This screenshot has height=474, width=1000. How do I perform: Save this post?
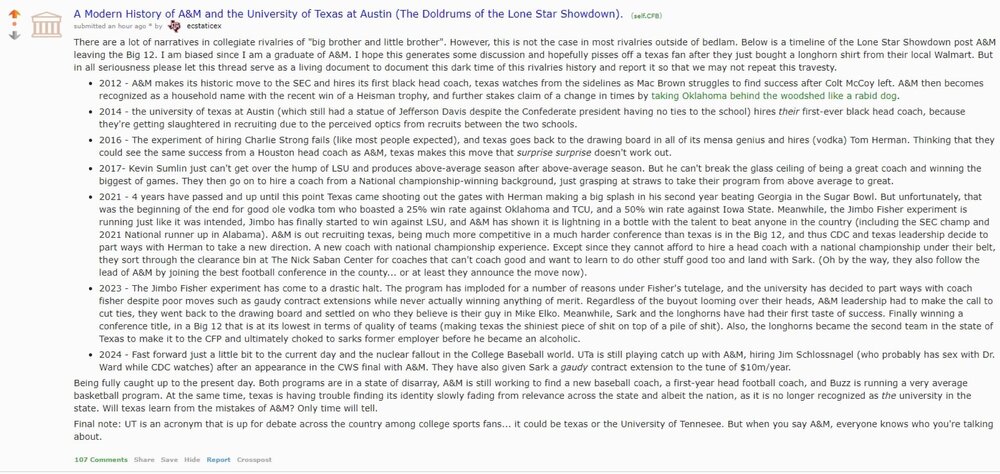tap(171, 460)
